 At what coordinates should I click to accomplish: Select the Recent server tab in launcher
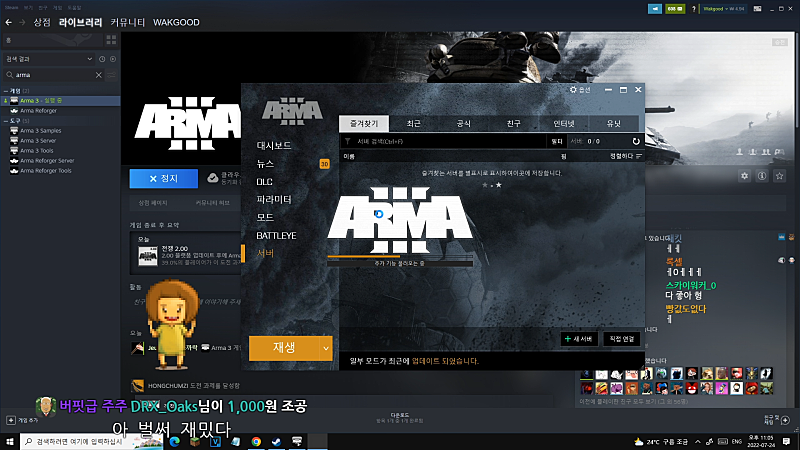pyautogui.click(x=414, y=123)
